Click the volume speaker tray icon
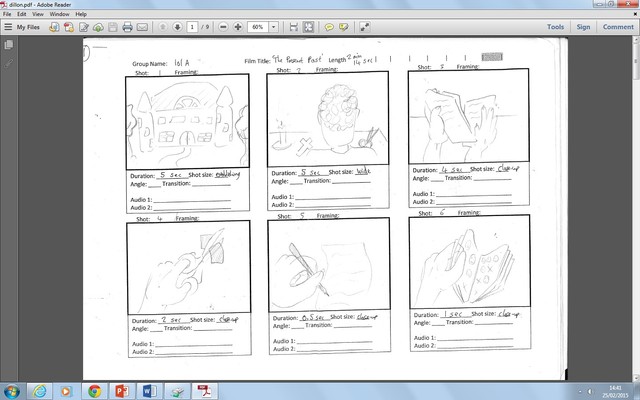 point(590,392)
